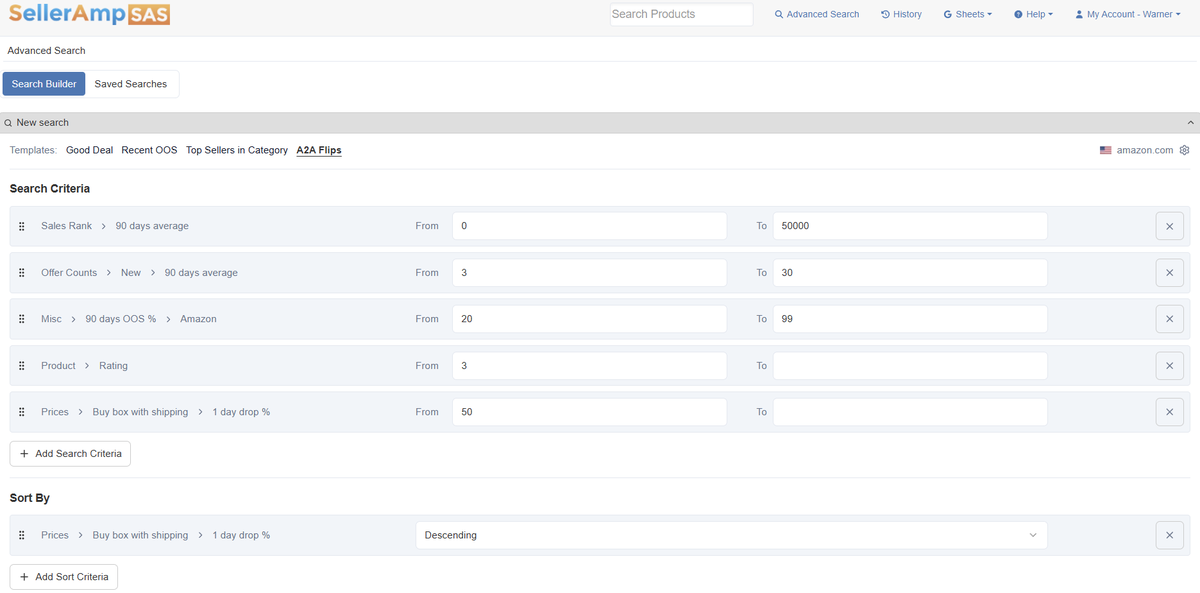The width and height of the screenshot is (1200, 593).
Task: Click drag handle of Sort By row
Action: coord(22,535)
